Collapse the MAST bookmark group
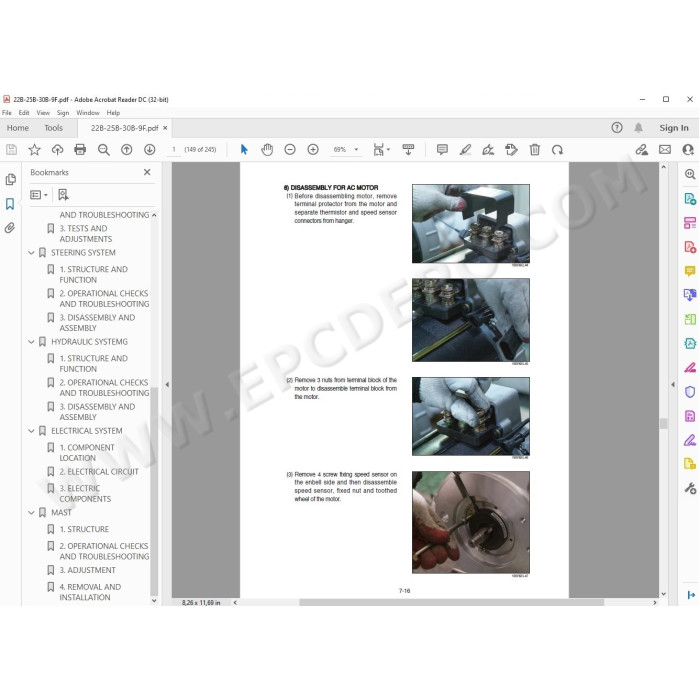700x700 pixels. tap(31, 512)
